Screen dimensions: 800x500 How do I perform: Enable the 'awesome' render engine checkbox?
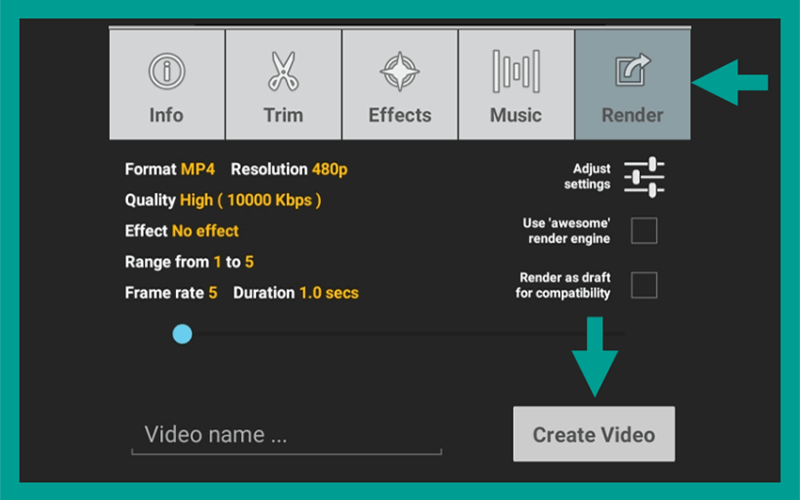coord(644,231)
